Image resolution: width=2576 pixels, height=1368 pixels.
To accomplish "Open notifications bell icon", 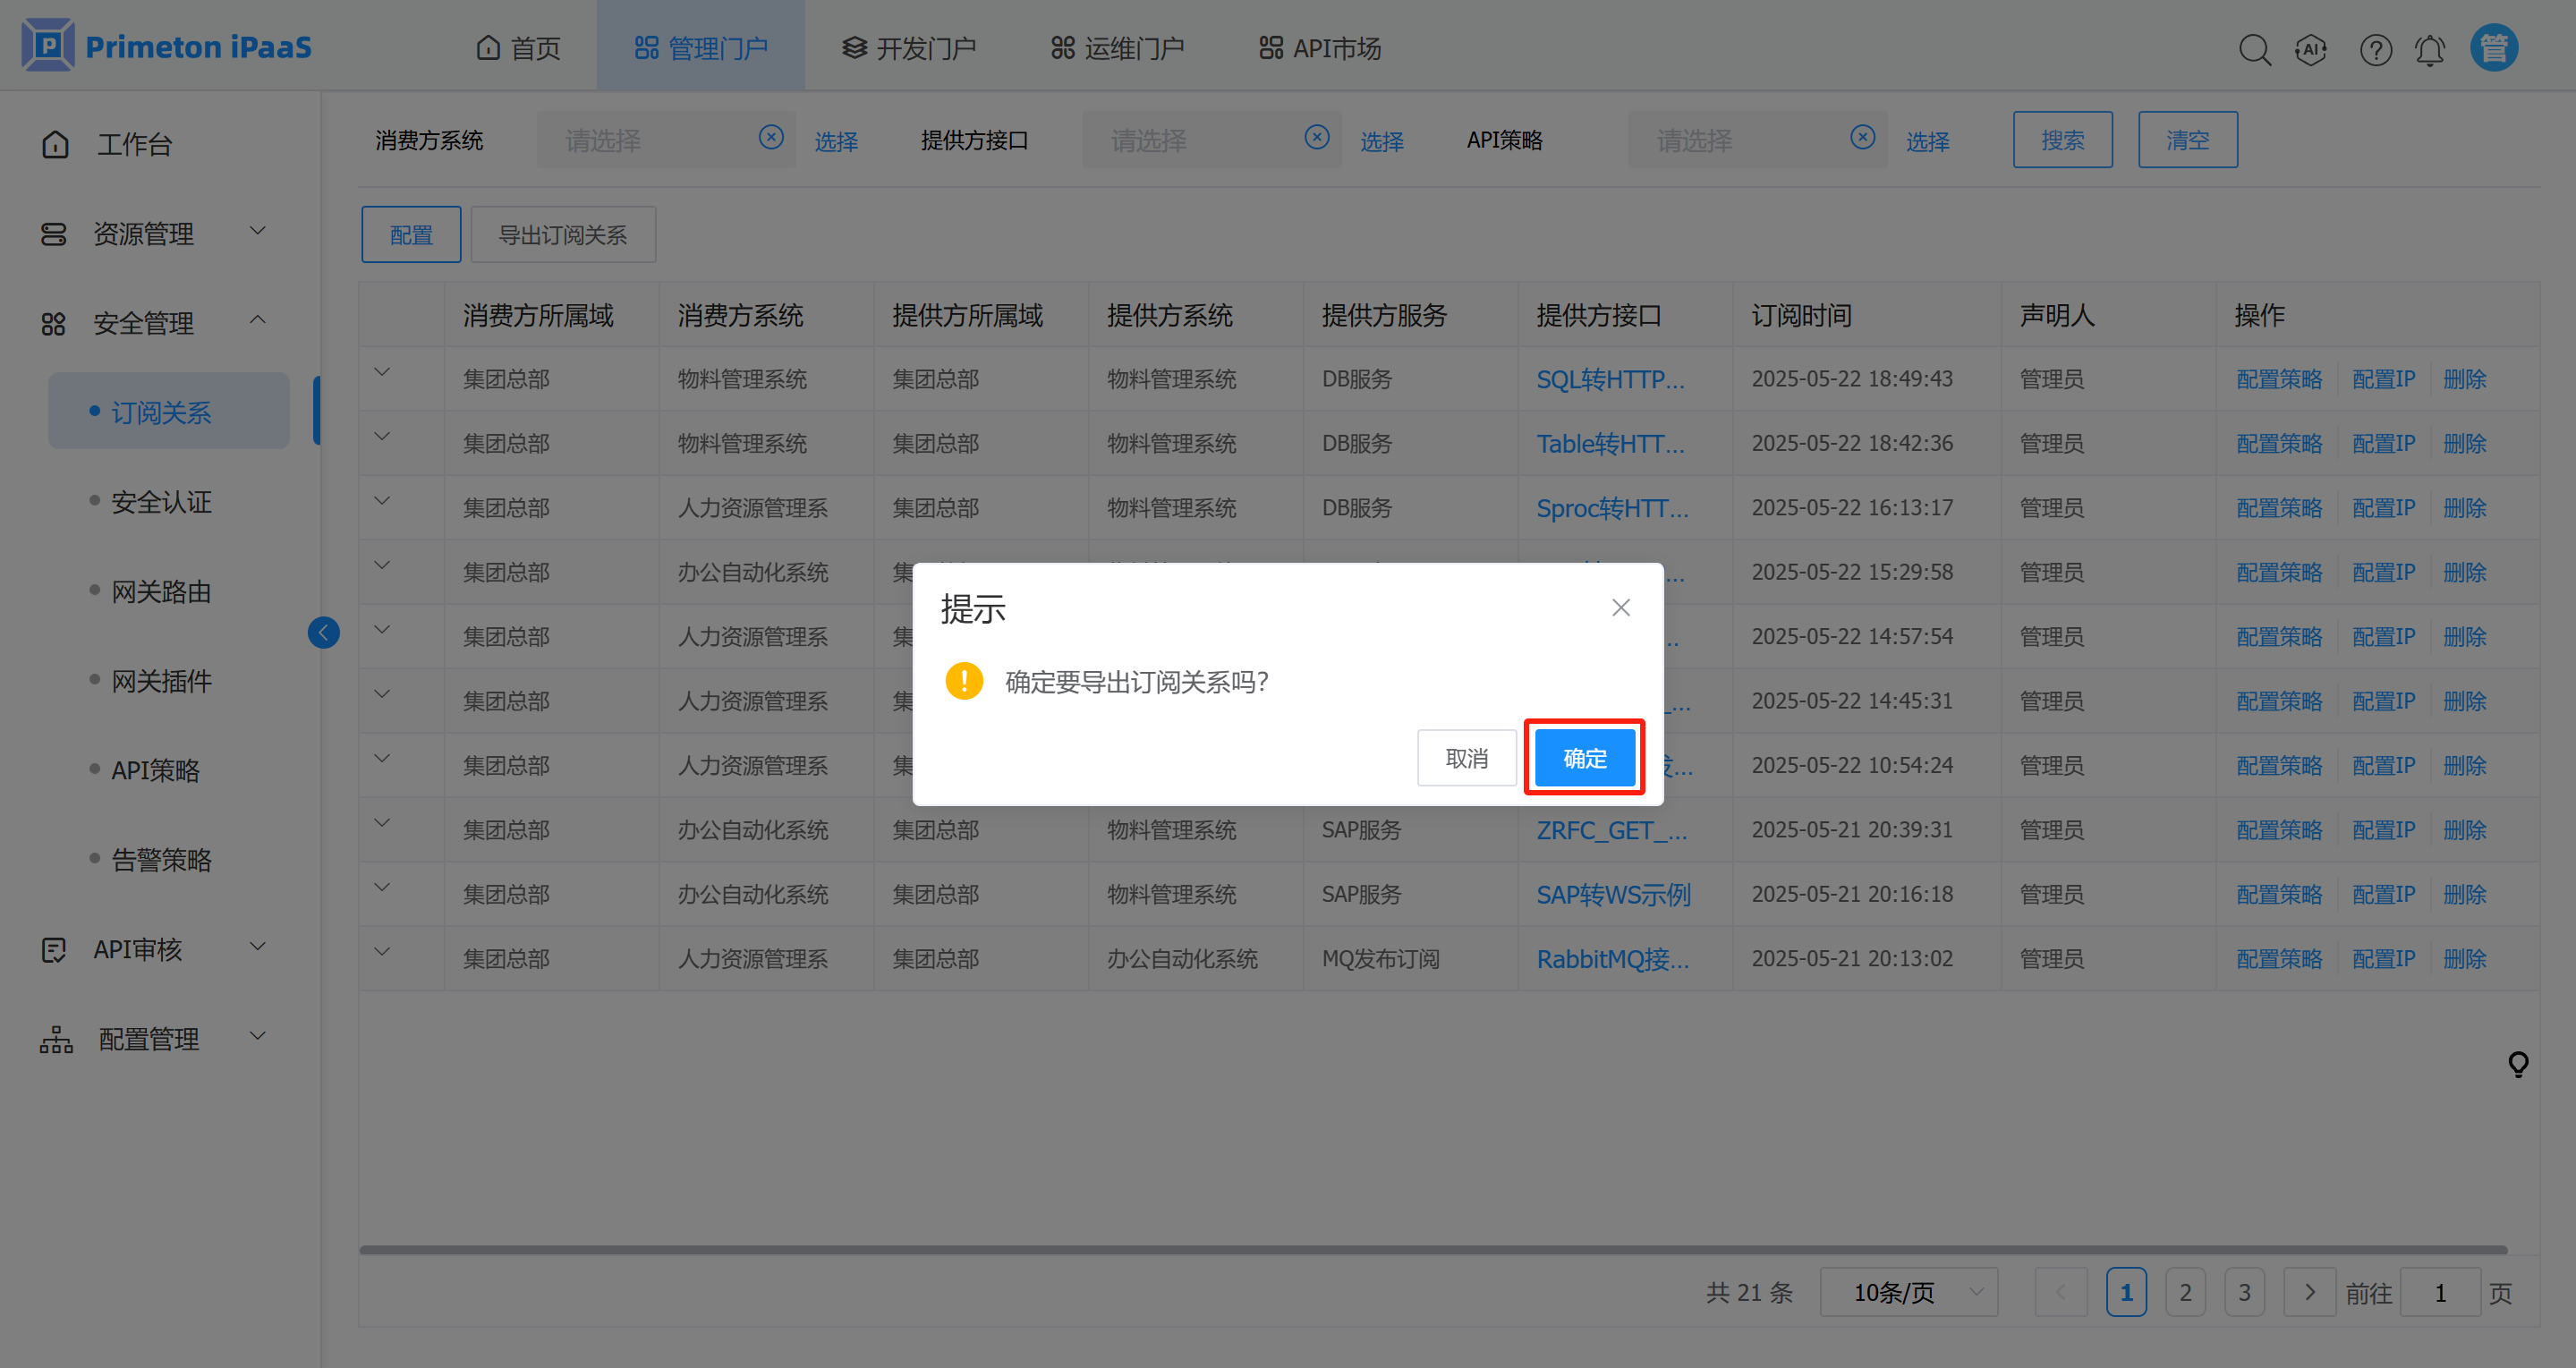I will coord(2430,49).
